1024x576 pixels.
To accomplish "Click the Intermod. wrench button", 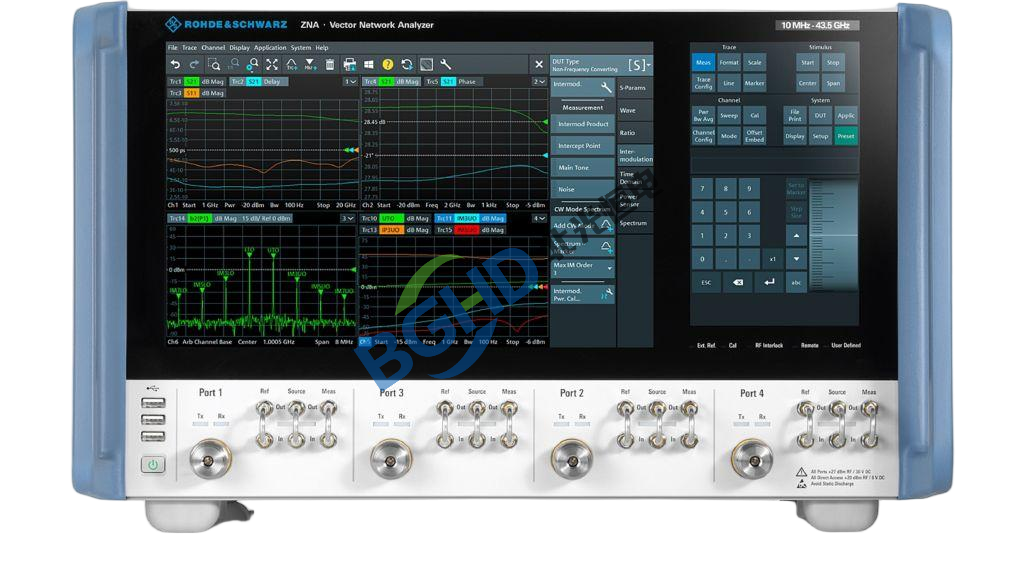I will click(x=583, y=86).
